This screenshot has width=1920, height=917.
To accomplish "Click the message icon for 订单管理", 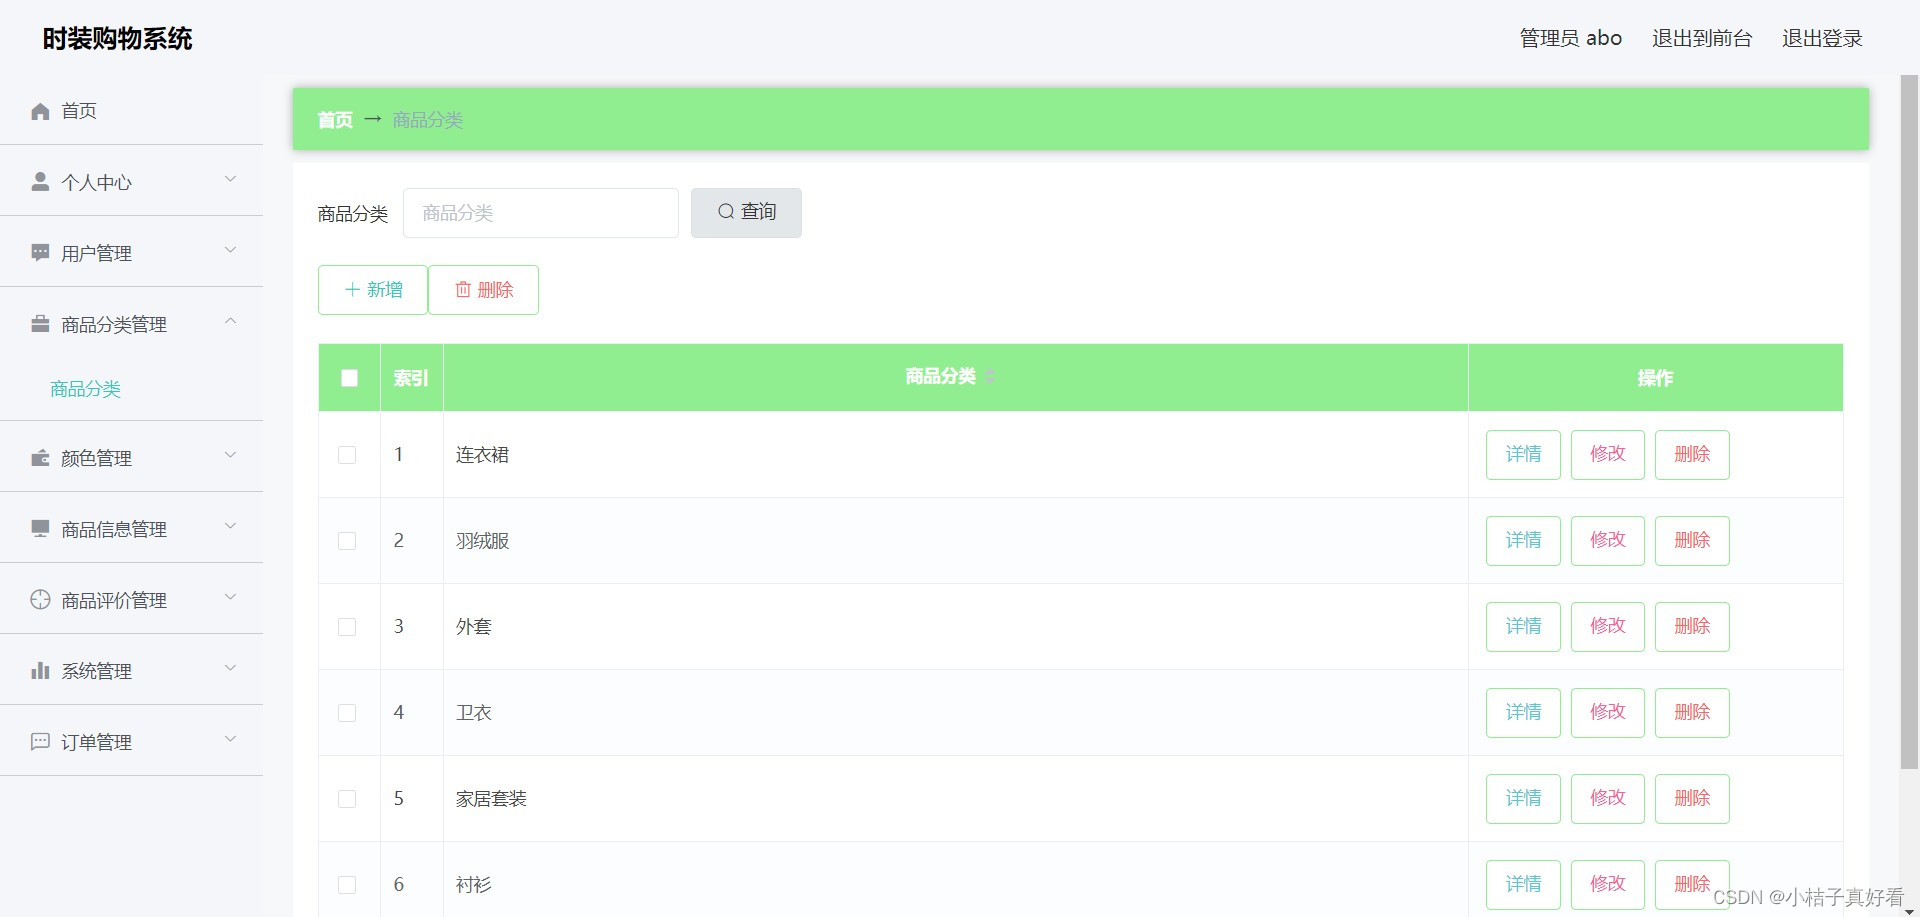I will click(40, 741).
